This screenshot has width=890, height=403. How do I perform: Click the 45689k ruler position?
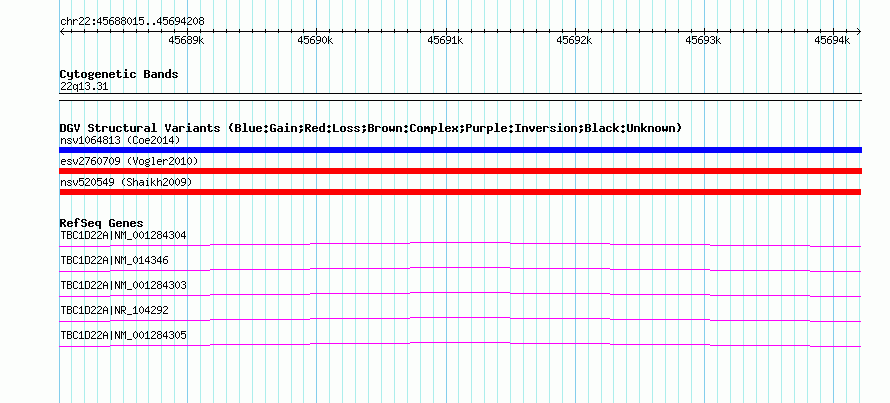187,40
